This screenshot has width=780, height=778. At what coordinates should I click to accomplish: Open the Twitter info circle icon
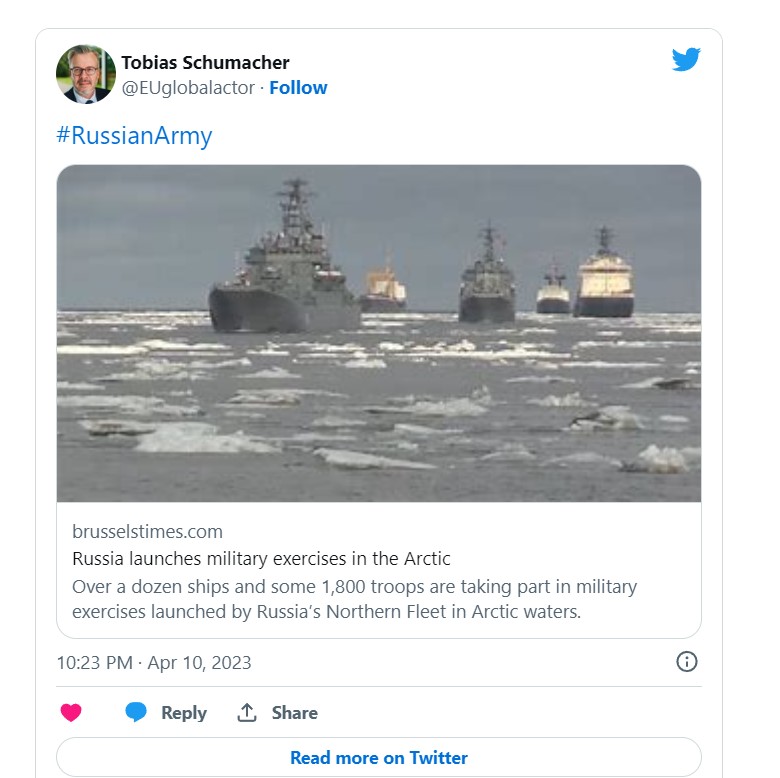click(x=687, y=662)
